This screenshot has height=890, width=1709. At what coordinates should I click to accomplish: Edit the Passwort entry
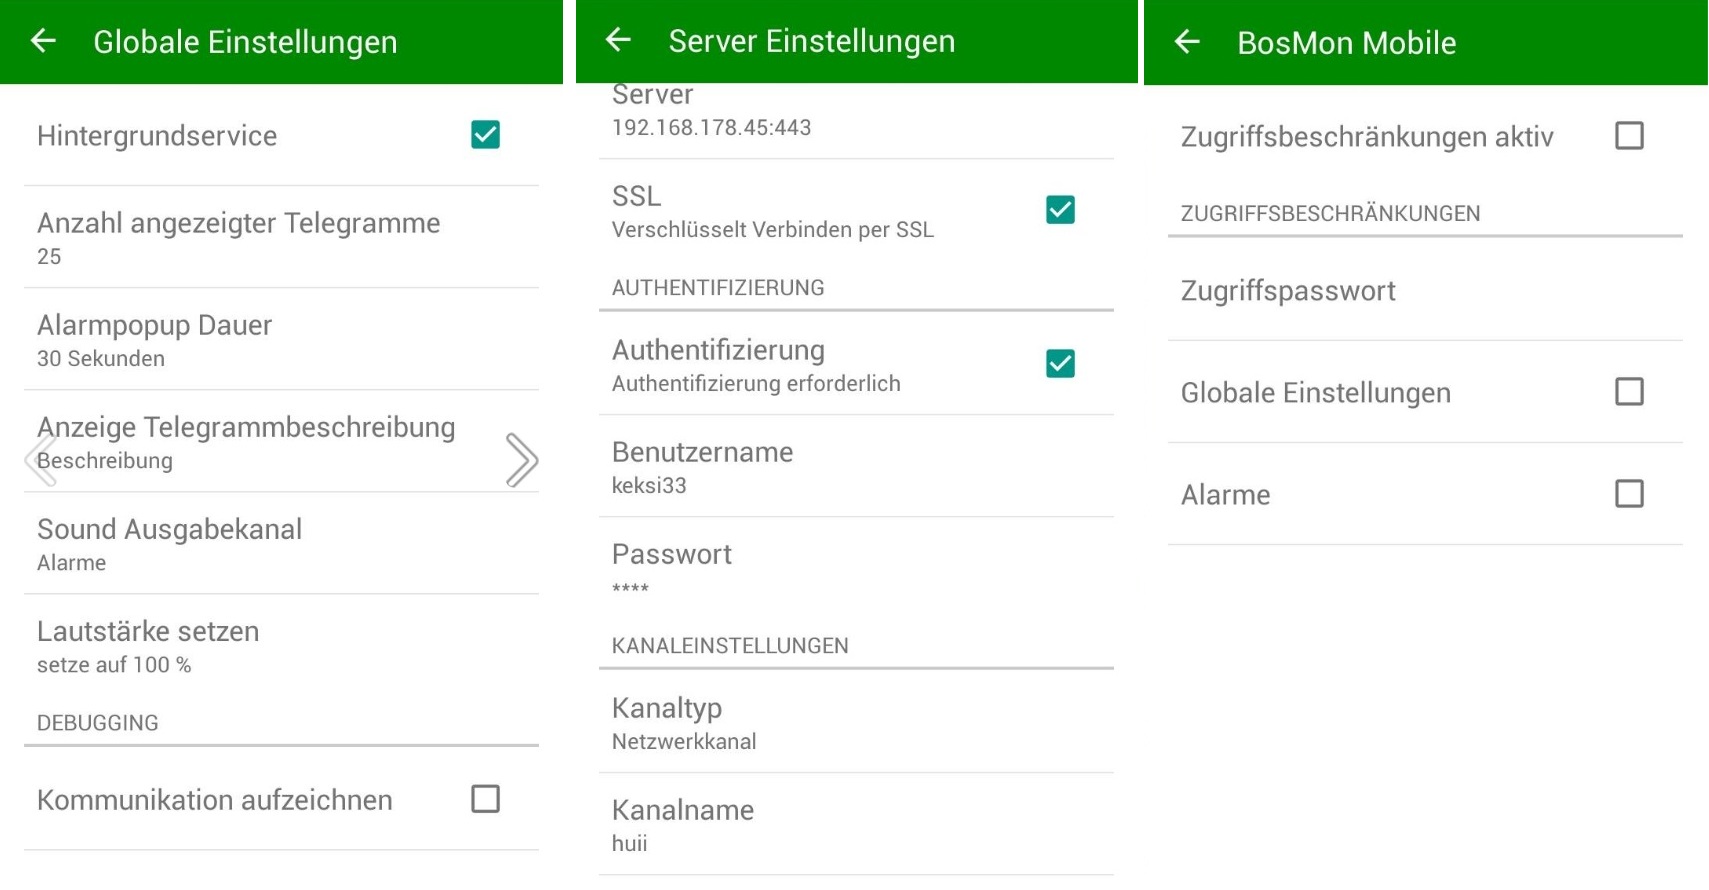point(856,568)
